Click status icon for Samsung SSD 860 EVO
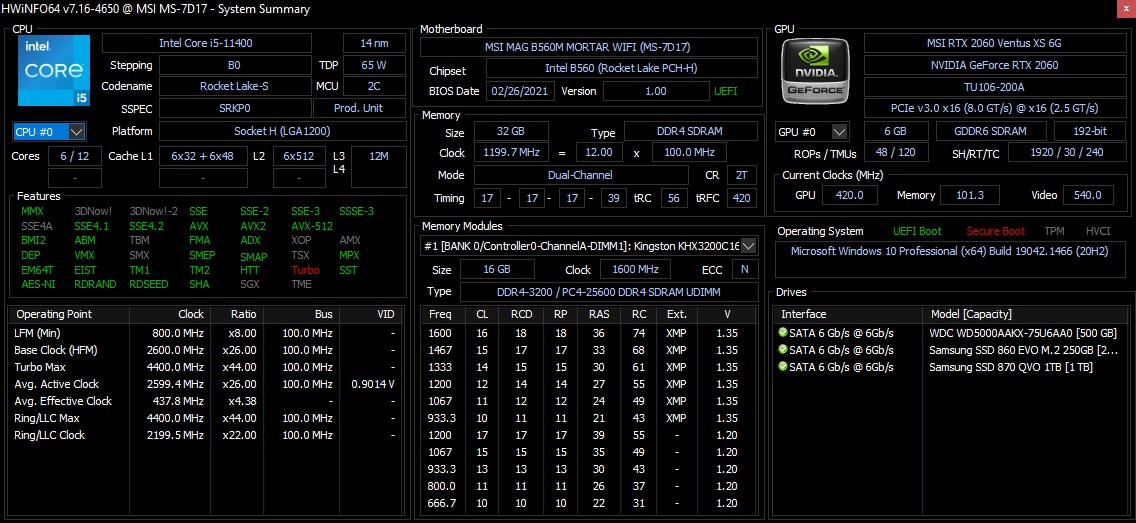This screenshot has width=1136, height=523. click(x=783, y=350)
